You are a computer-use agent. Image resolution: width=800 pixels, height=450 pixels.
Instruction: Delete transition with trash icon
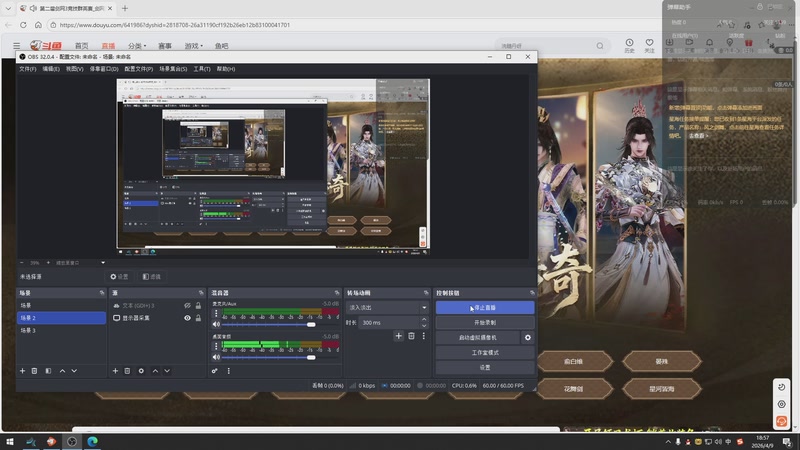(x=411, y=336)
